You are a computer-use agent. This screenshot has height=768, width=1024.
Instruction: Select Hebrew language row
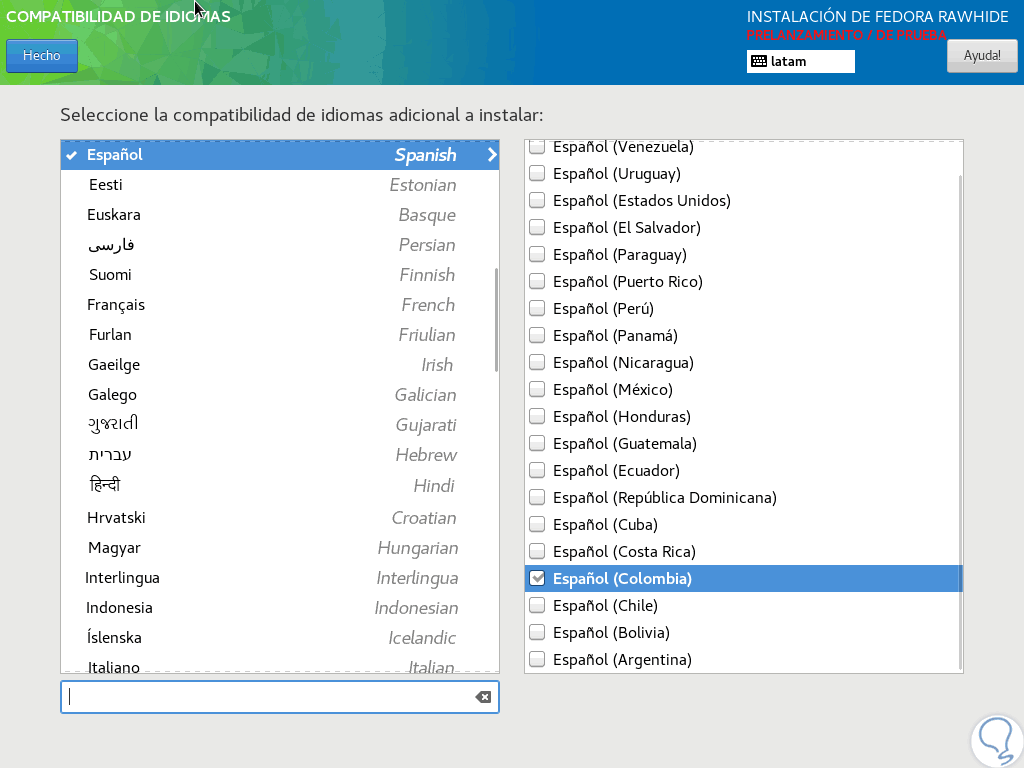click(280, 455)
